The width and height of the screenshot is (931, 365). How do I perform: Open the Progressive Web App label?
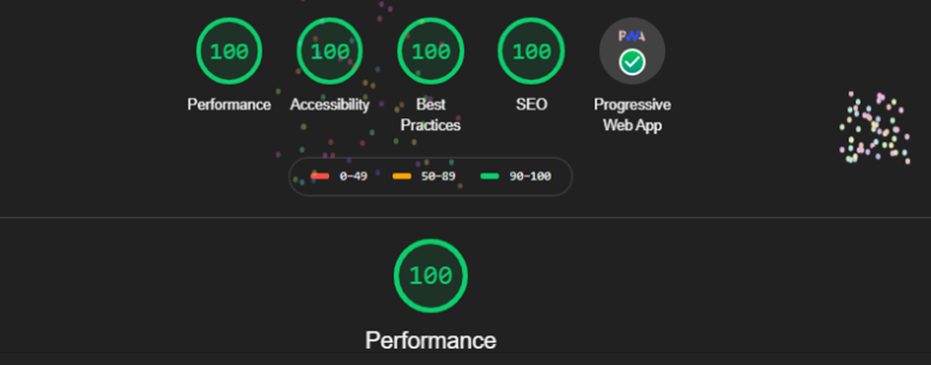click(632, 115)
